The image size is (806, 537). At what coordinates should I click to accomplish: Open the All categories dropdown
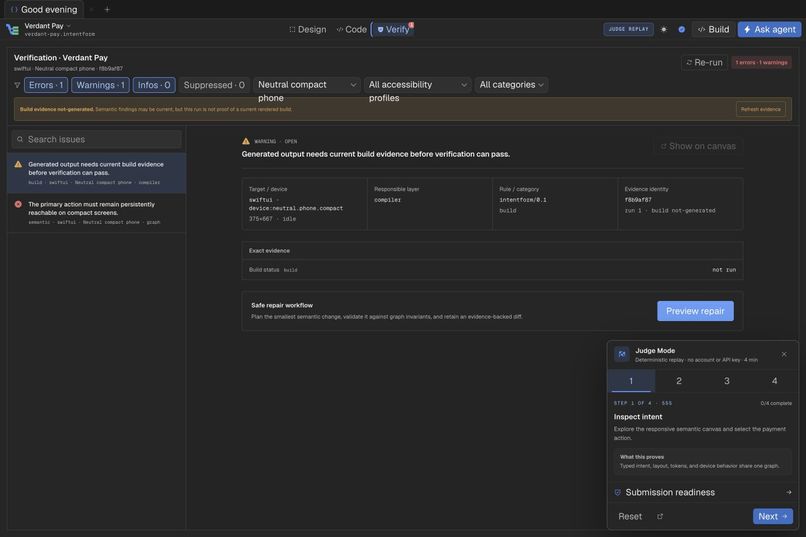511,85
